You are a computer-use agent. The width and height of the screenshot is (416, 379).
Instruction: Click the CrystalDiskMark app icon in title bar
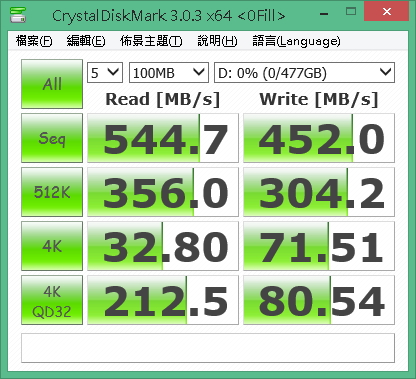point(18,15)
